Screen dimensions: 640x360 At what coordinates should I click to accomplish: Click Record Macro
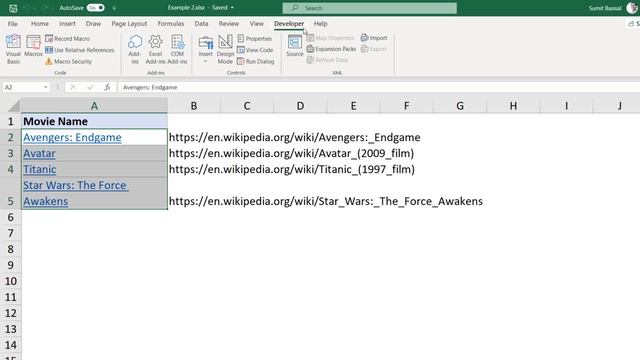tap(67, 38)
